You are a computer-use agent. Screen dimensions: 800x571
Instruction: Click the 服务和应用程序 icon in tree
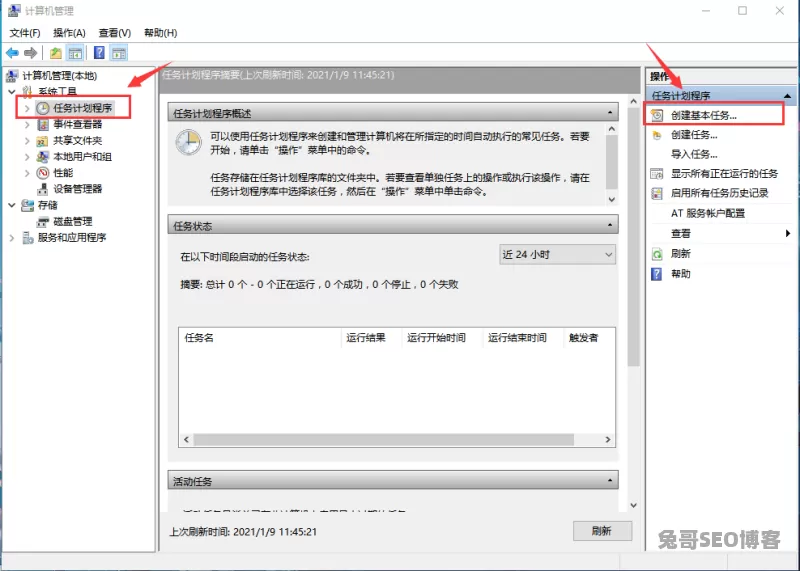28,238
